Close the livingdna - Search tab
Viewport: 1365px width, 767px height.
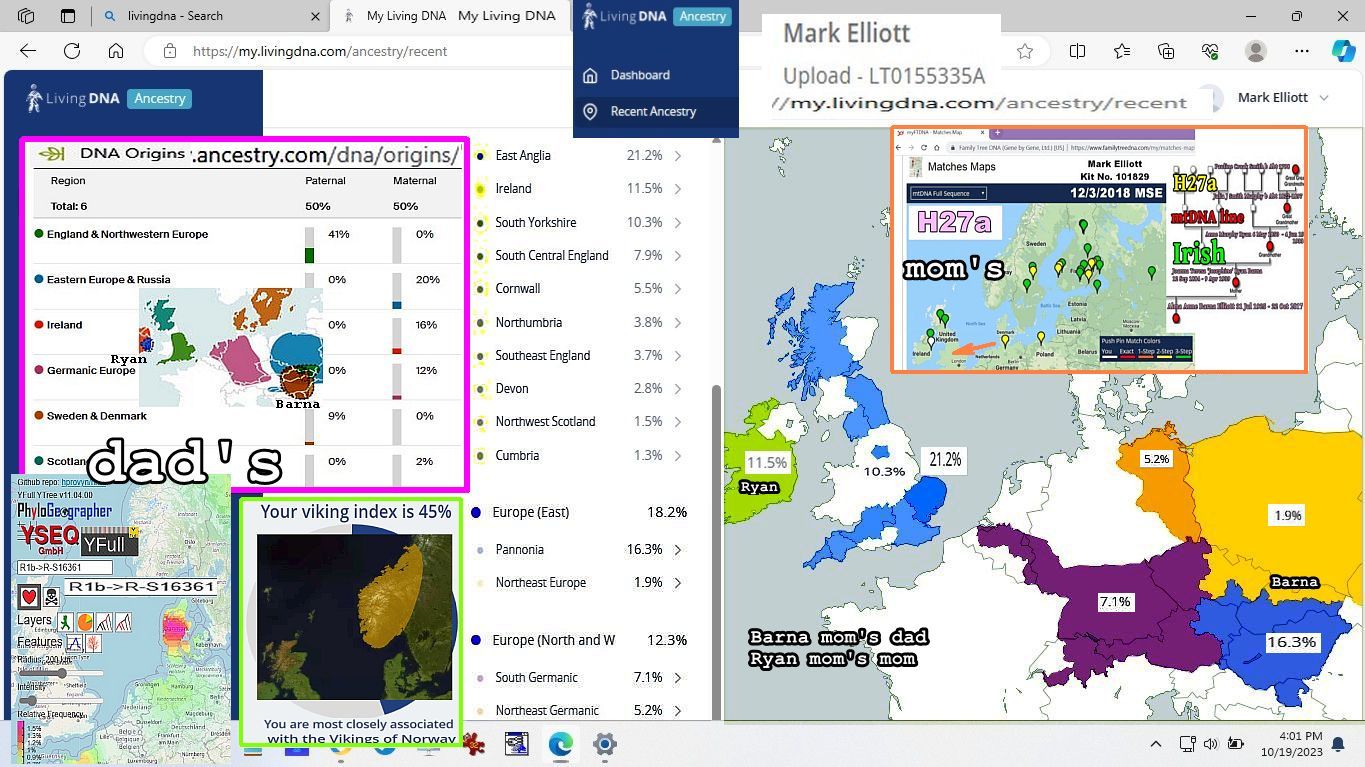point(315,16)
